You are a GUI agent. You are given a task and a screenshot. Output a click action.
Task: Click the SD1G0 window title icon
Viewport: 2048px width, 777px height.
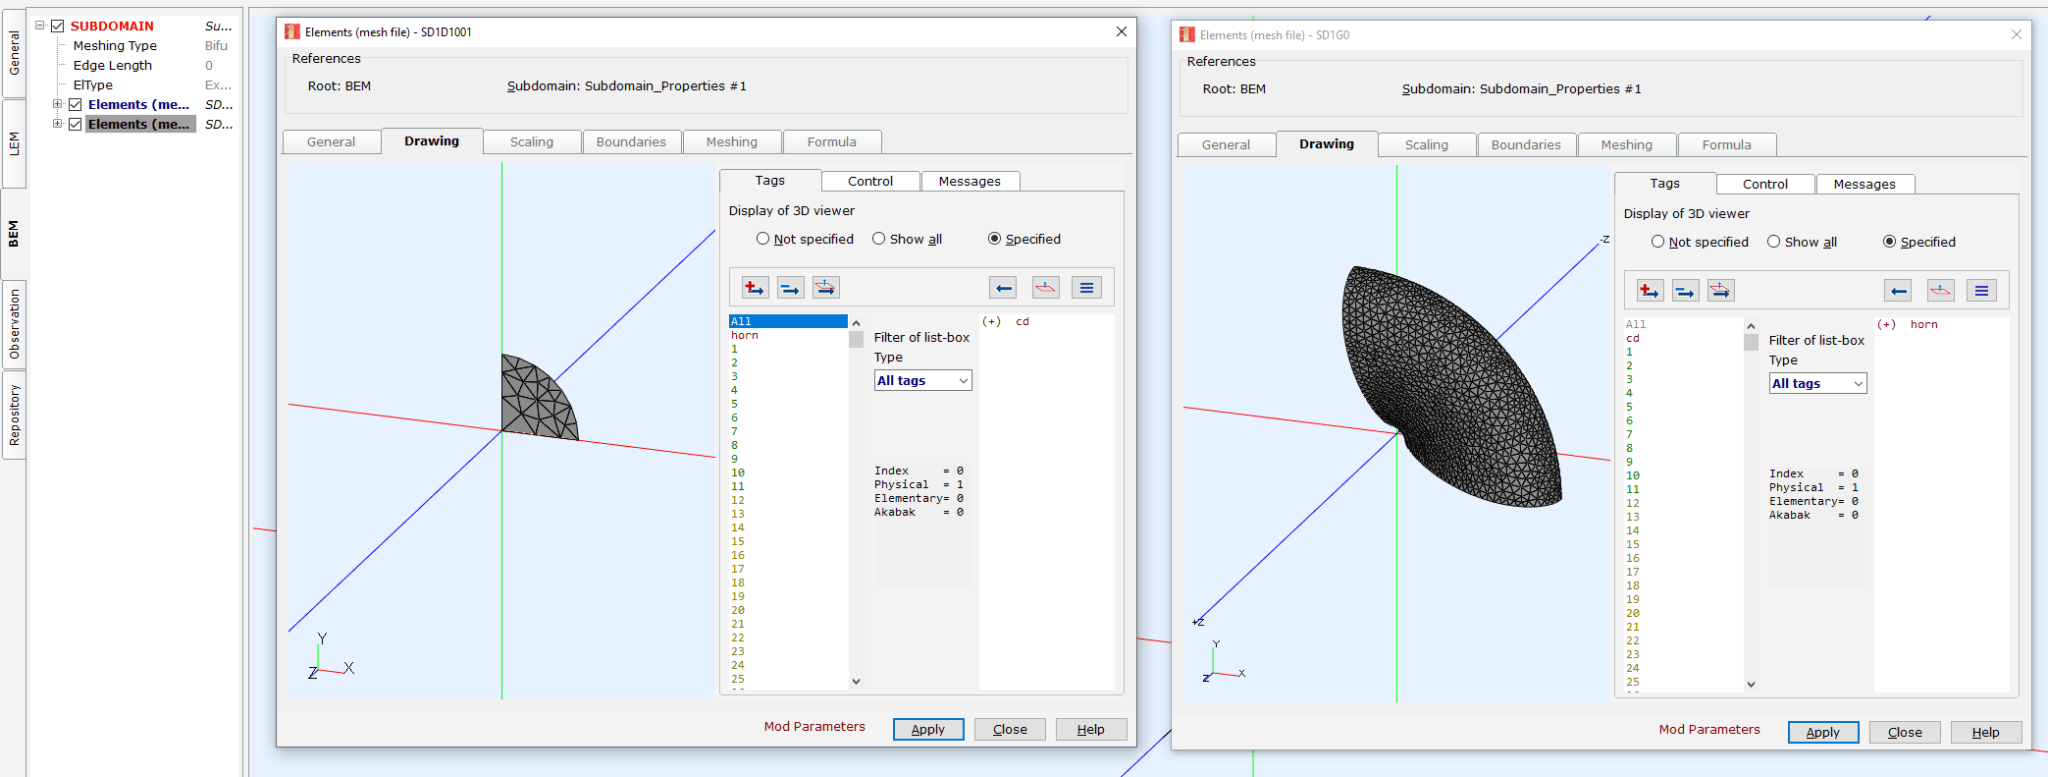coord(1187,35)
